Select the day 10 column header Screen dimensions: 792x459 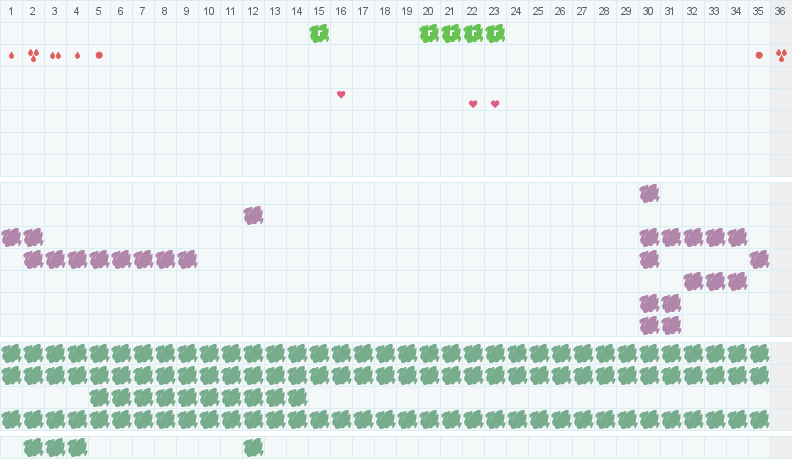click(x=209, y=11)
